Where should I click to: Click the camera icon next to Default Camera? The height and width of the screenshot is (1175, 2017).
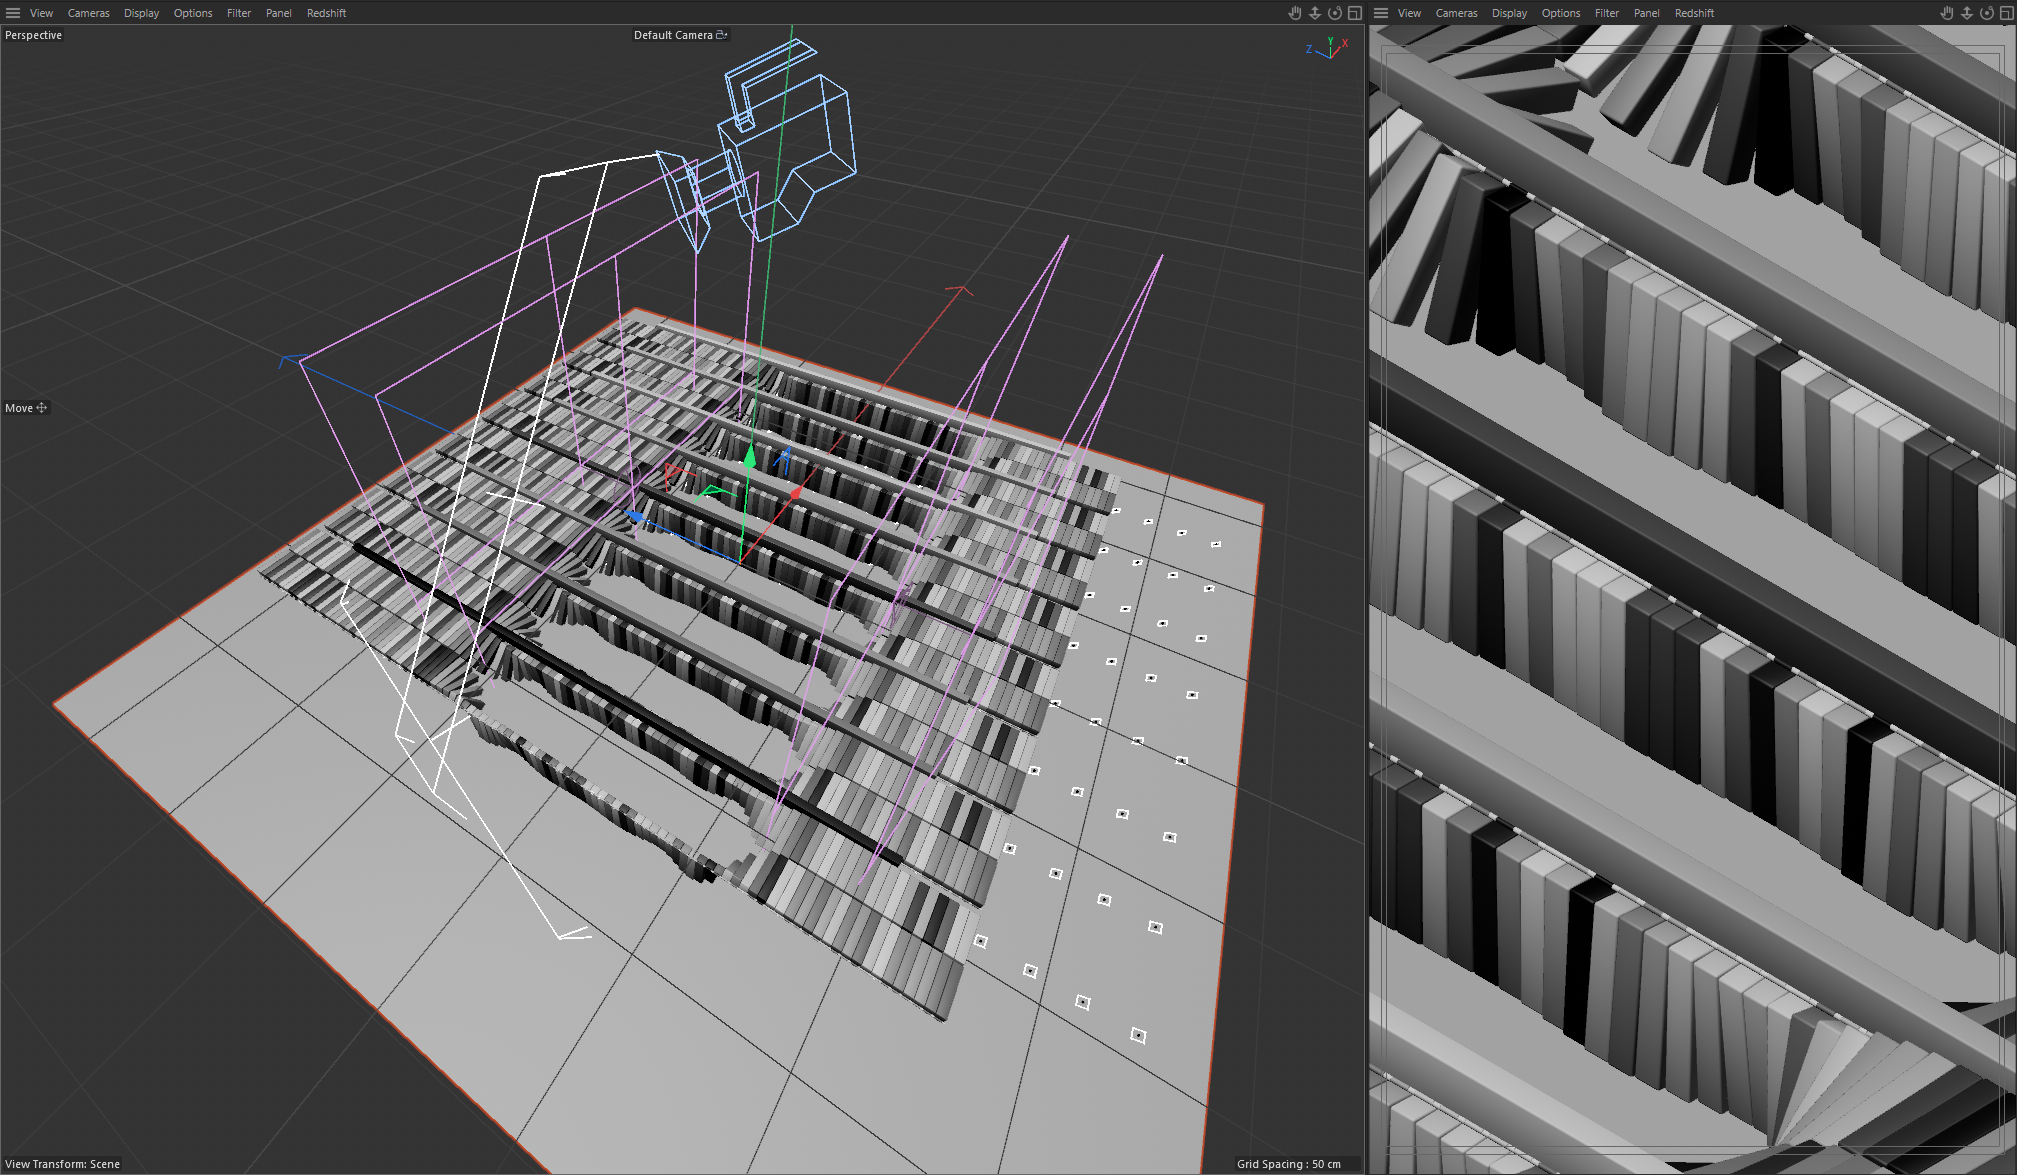(x=722, y=35)
